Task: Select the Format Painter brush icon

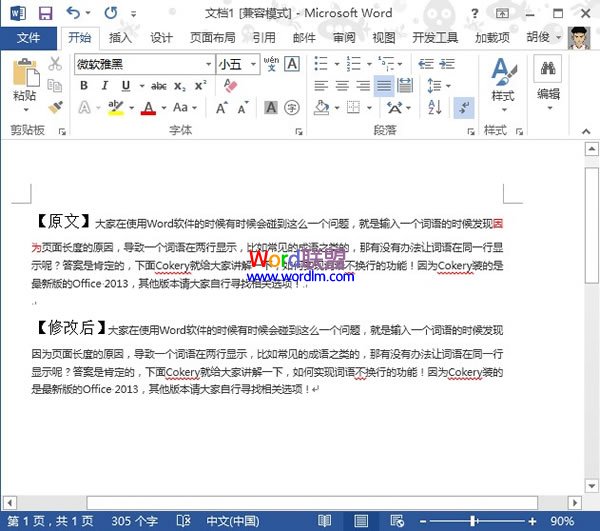Action: [x=55, y=106]
